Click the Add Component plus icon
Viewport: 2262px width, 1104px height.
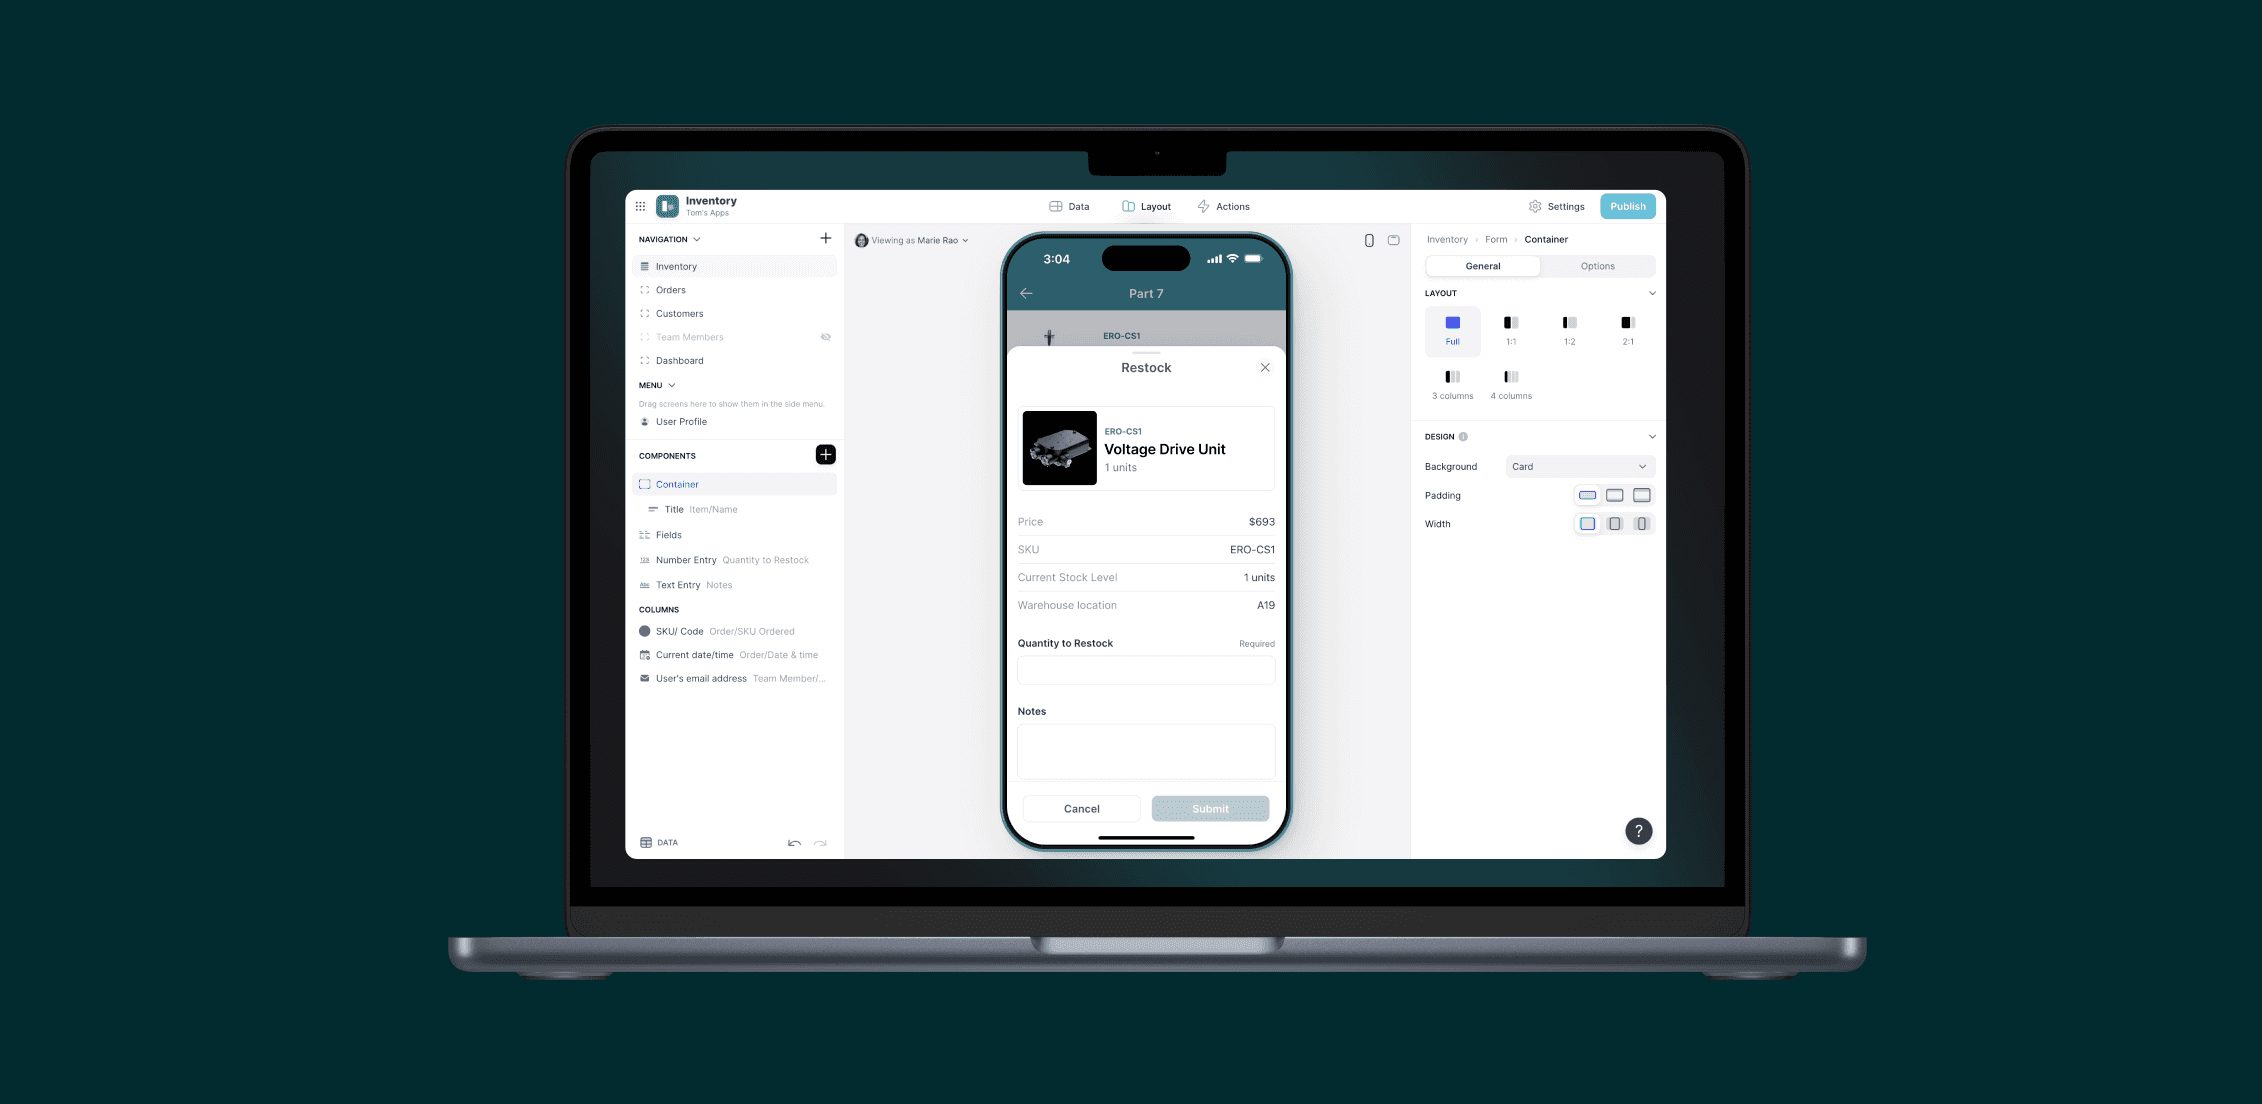tap(825, 455)
